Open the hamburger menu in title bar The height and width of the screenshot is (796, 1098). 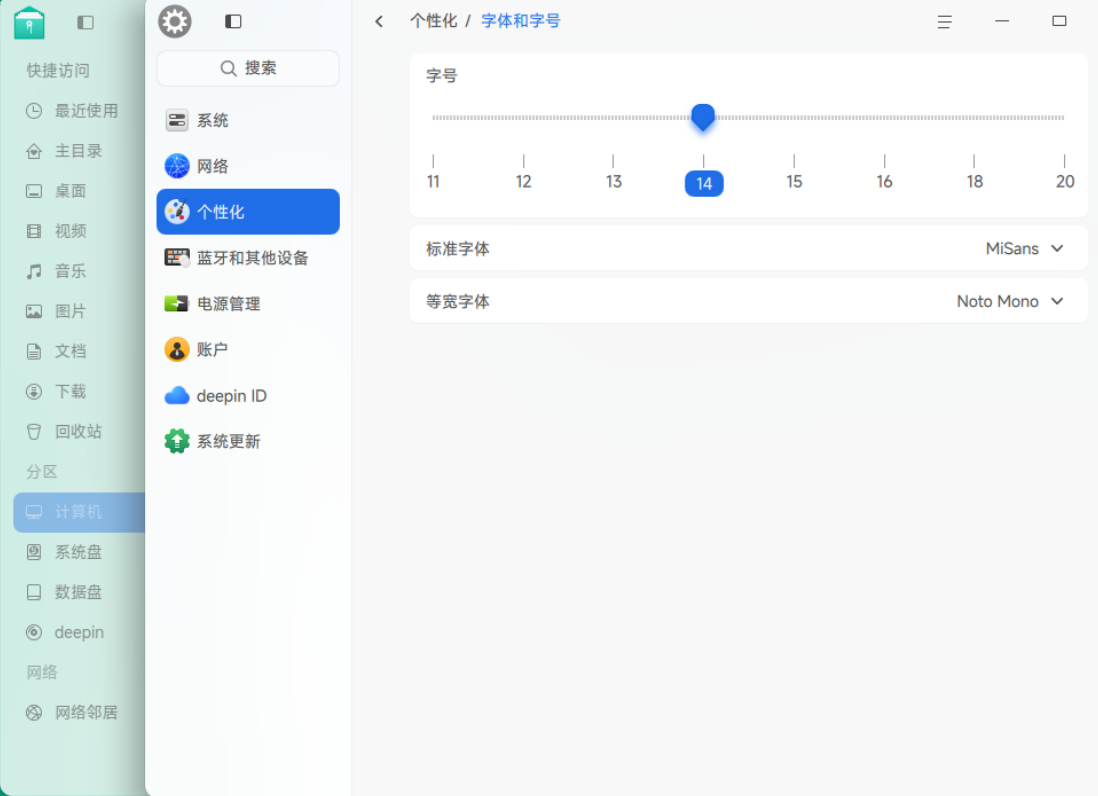(945, 22)
